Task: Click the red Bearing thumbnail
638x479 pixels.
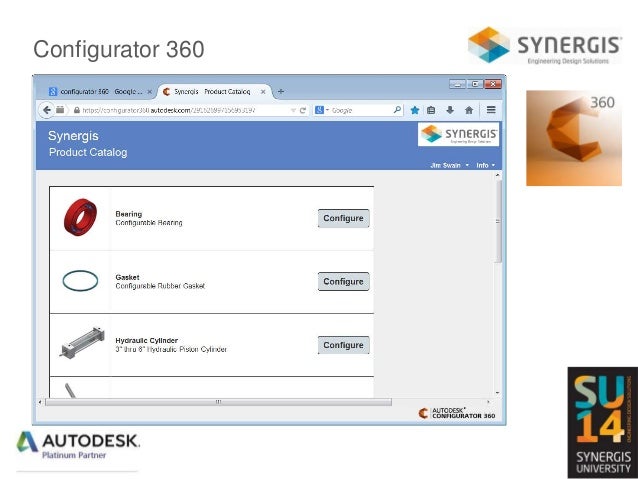Action: click(x=81, y=217)
